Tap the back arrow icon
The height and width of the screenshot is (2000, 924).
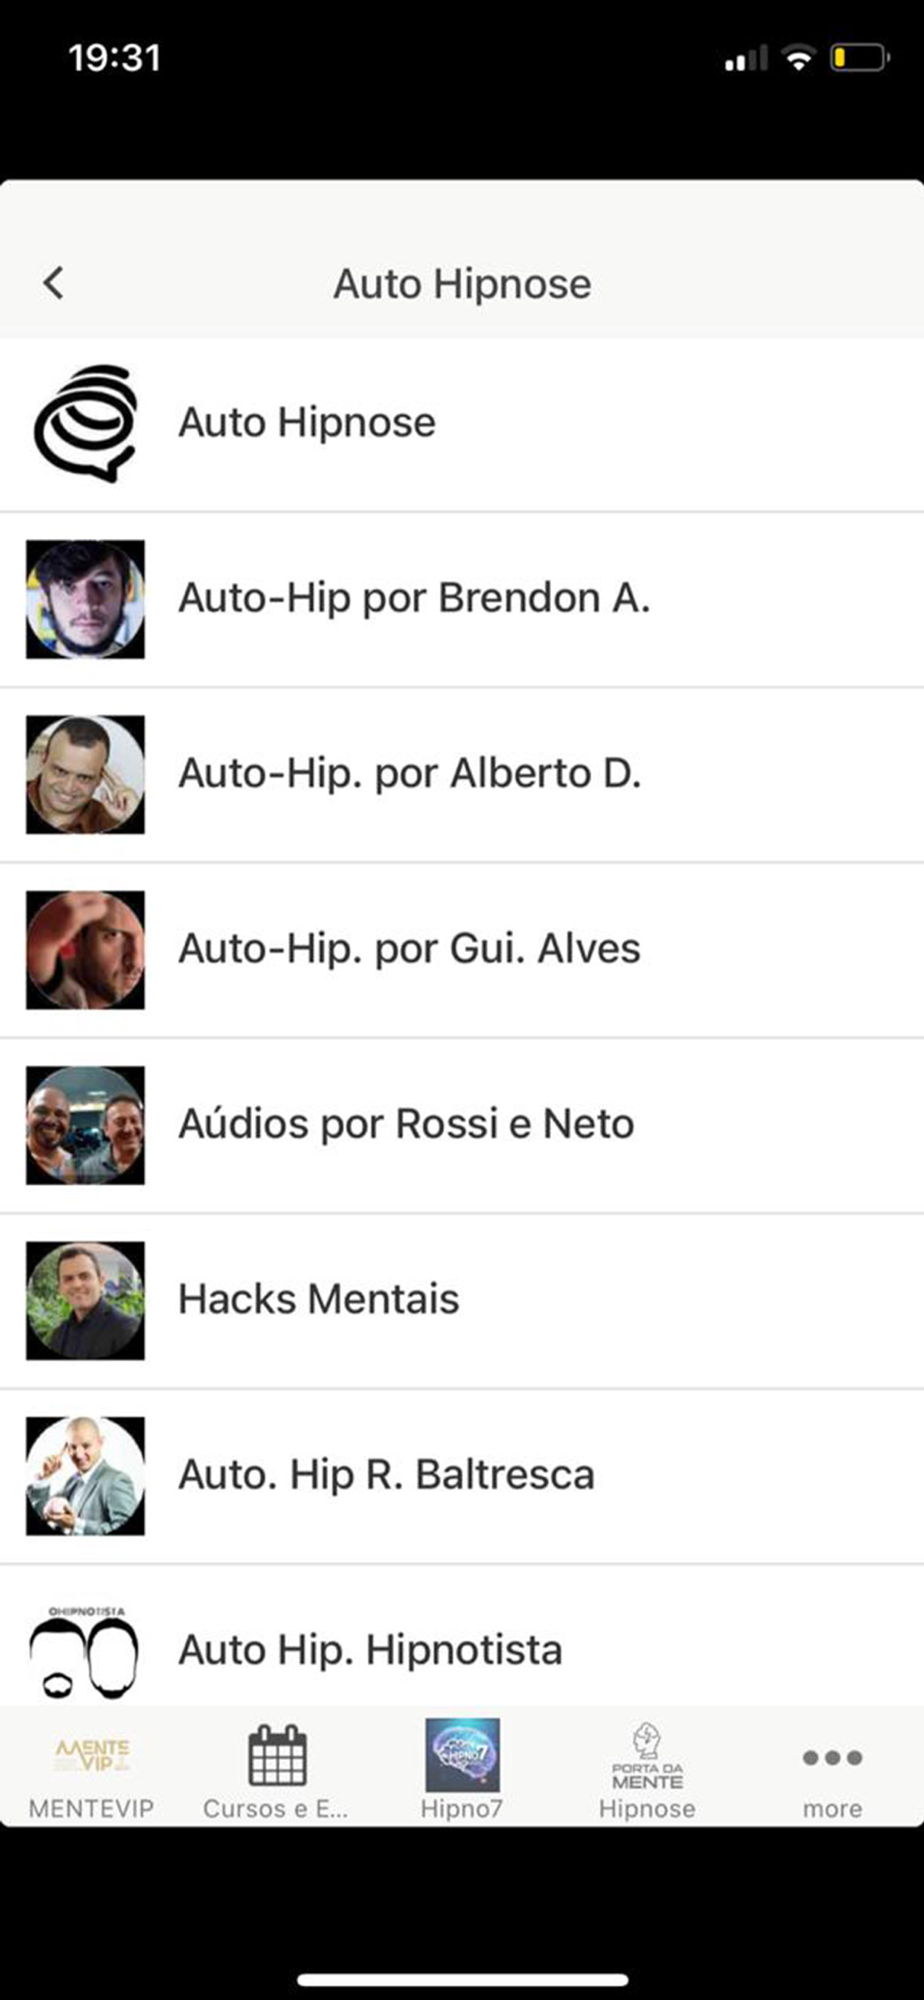tap(53, 283)
